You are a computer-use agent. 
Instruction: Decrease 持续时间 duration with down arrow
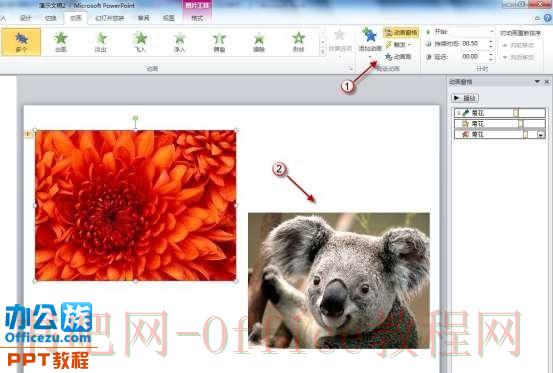pyautogui.click(x=491, y=46)
